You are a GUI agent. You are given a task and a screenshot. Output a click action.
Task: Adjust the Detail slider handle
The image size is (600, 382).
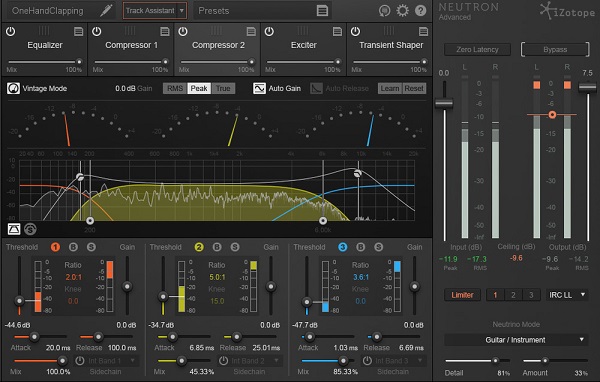click(x=496, y=361)
